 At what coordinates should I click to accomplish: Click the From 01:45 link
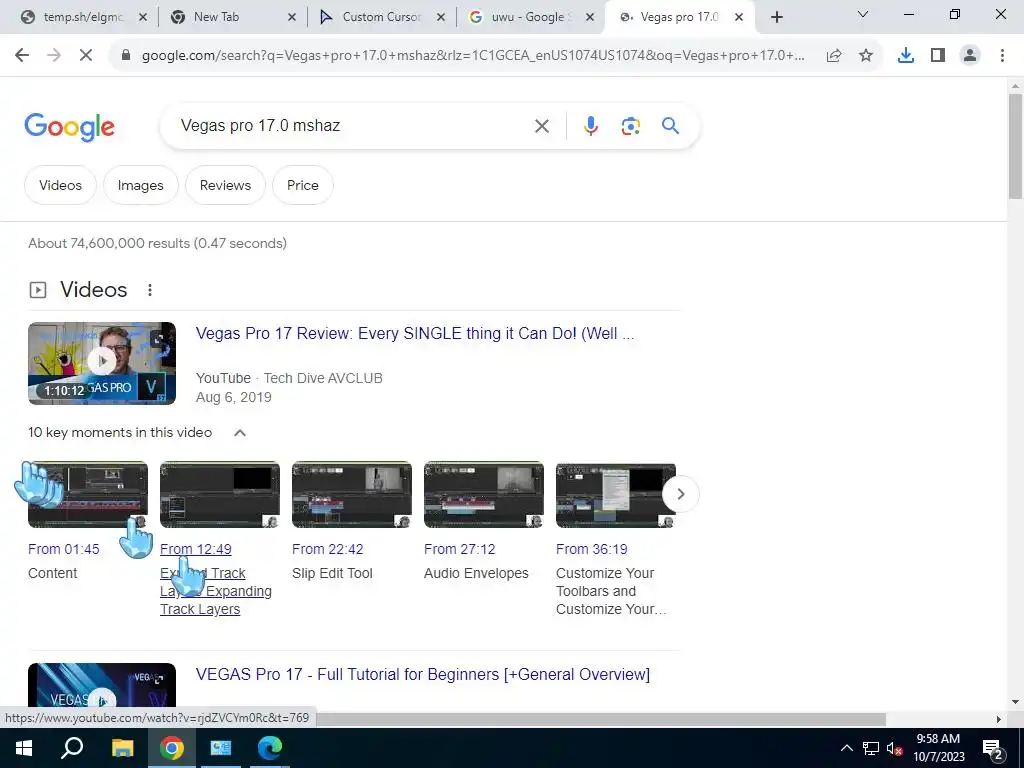click(63, 549)
